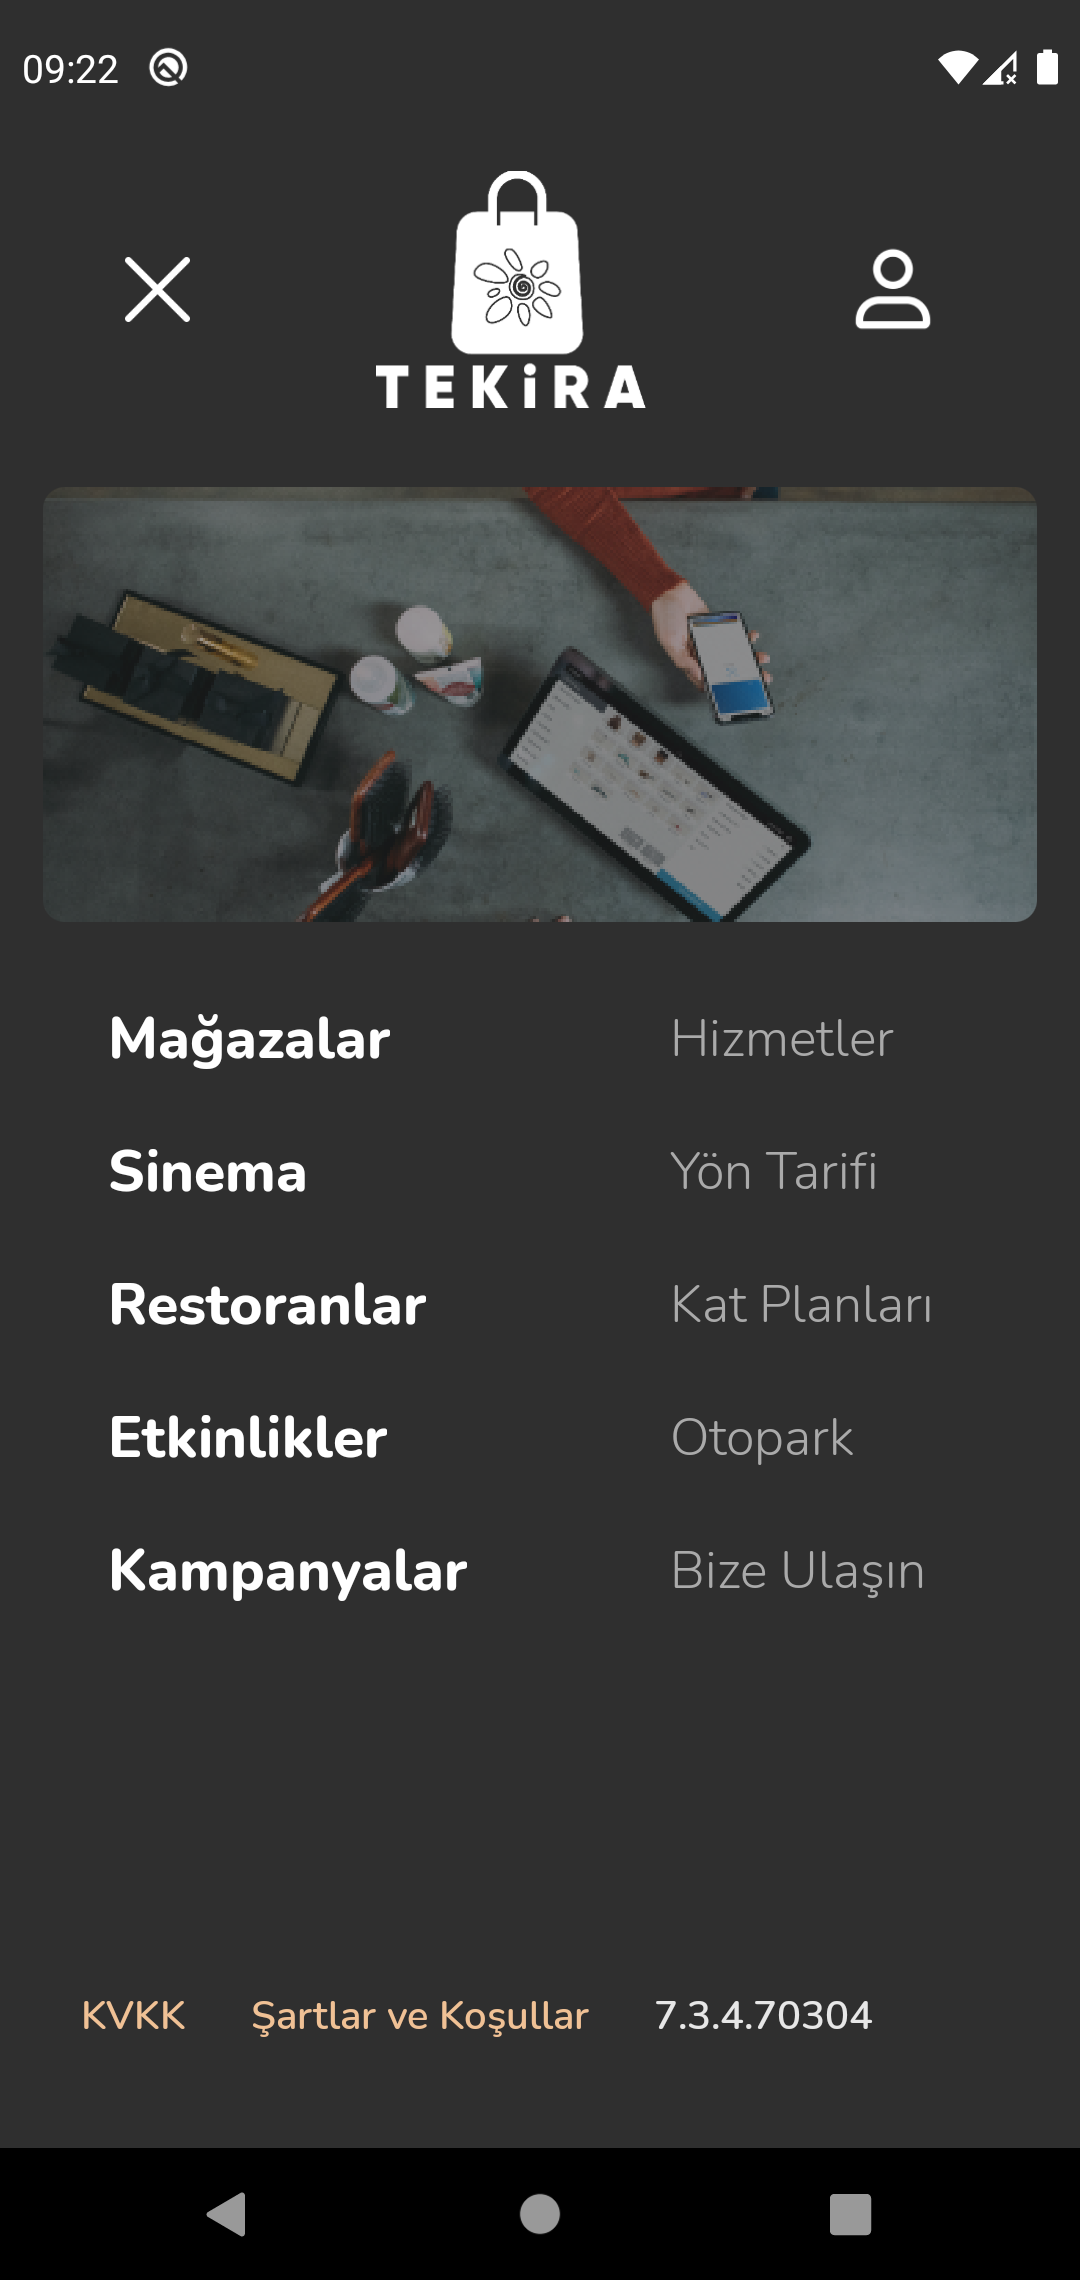
Task: Close the menu with the X icon
Action: coord(157,290)
